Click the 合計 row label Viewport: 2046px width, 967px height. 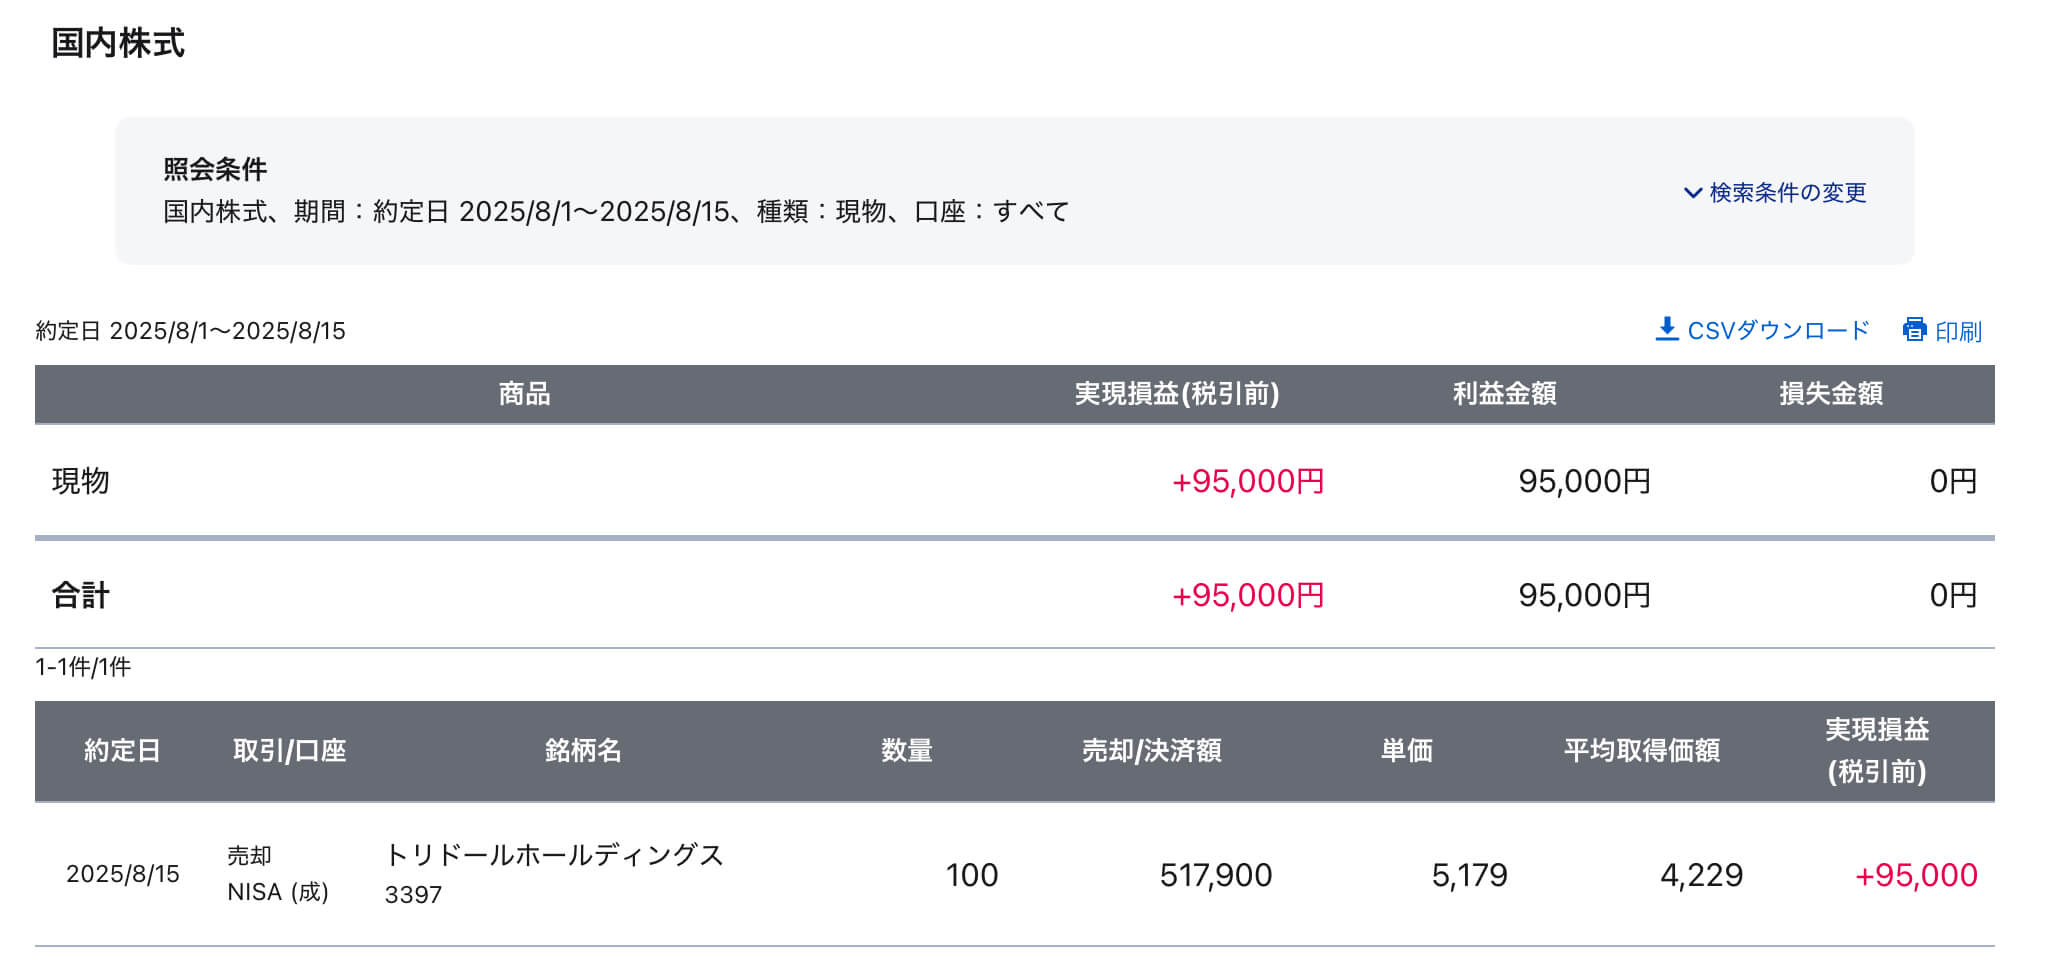pos(81,595)
